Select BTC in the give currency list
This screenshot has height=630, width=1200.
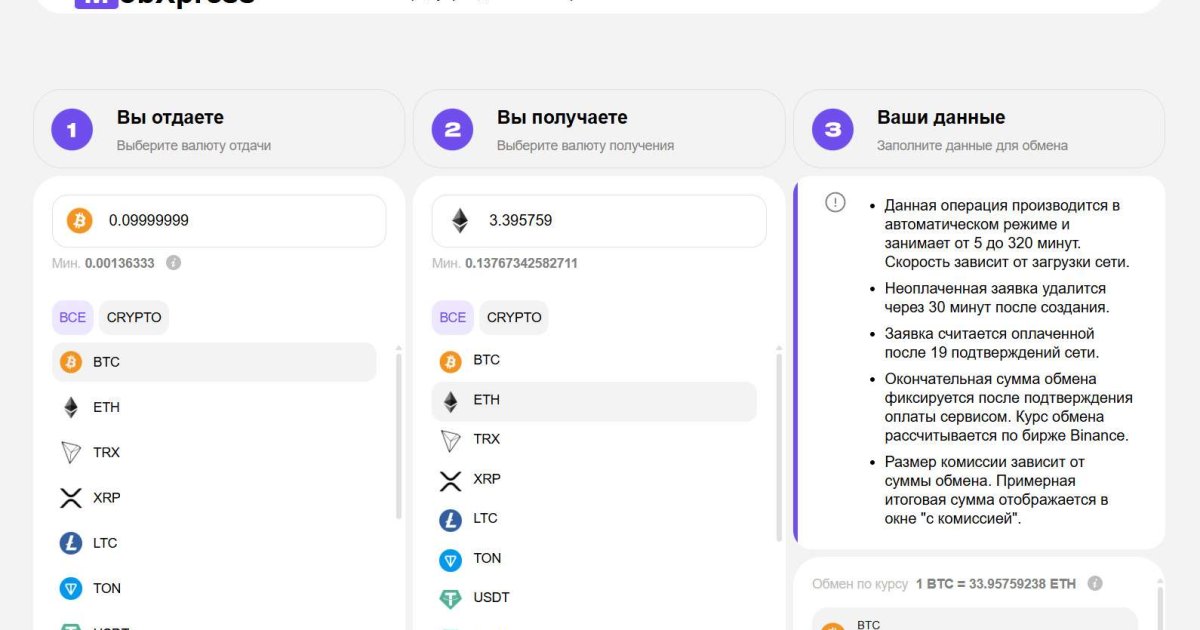click(x=214, y=362)
